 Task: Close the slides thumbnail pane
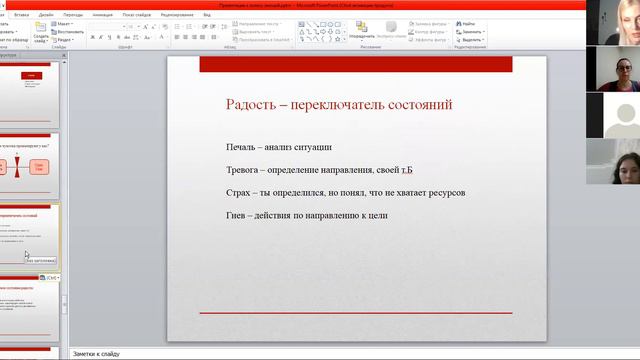coord(64,55)
